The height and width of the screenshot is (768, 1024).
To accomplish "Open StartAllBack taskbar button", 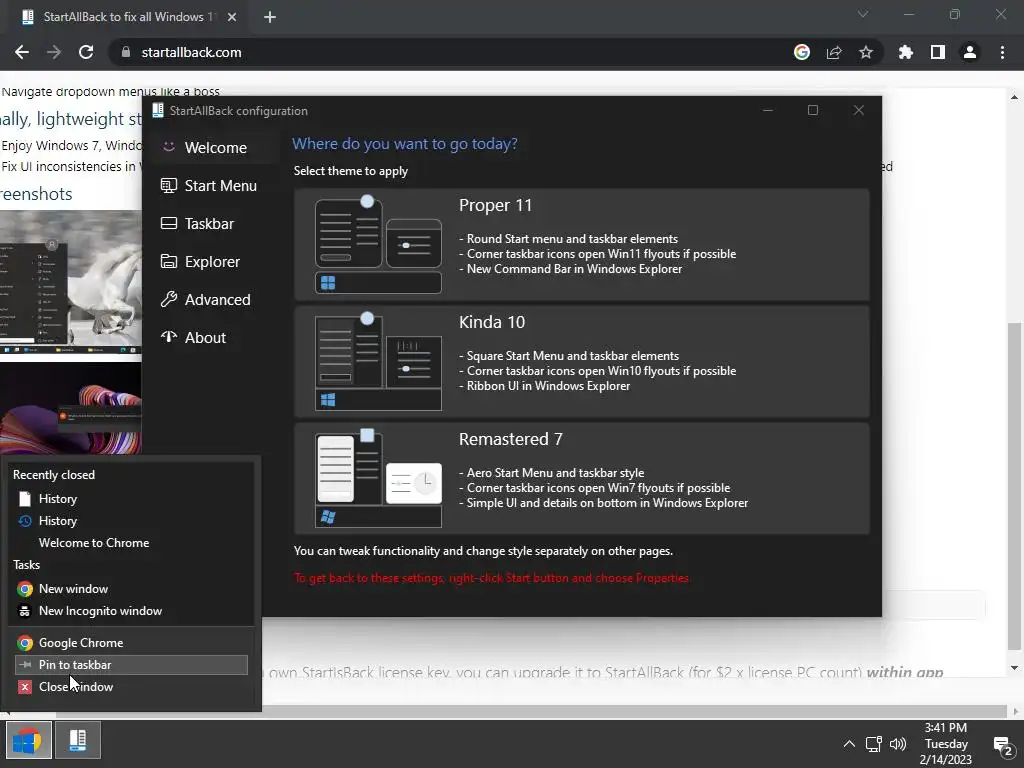I will coord(78,740).
